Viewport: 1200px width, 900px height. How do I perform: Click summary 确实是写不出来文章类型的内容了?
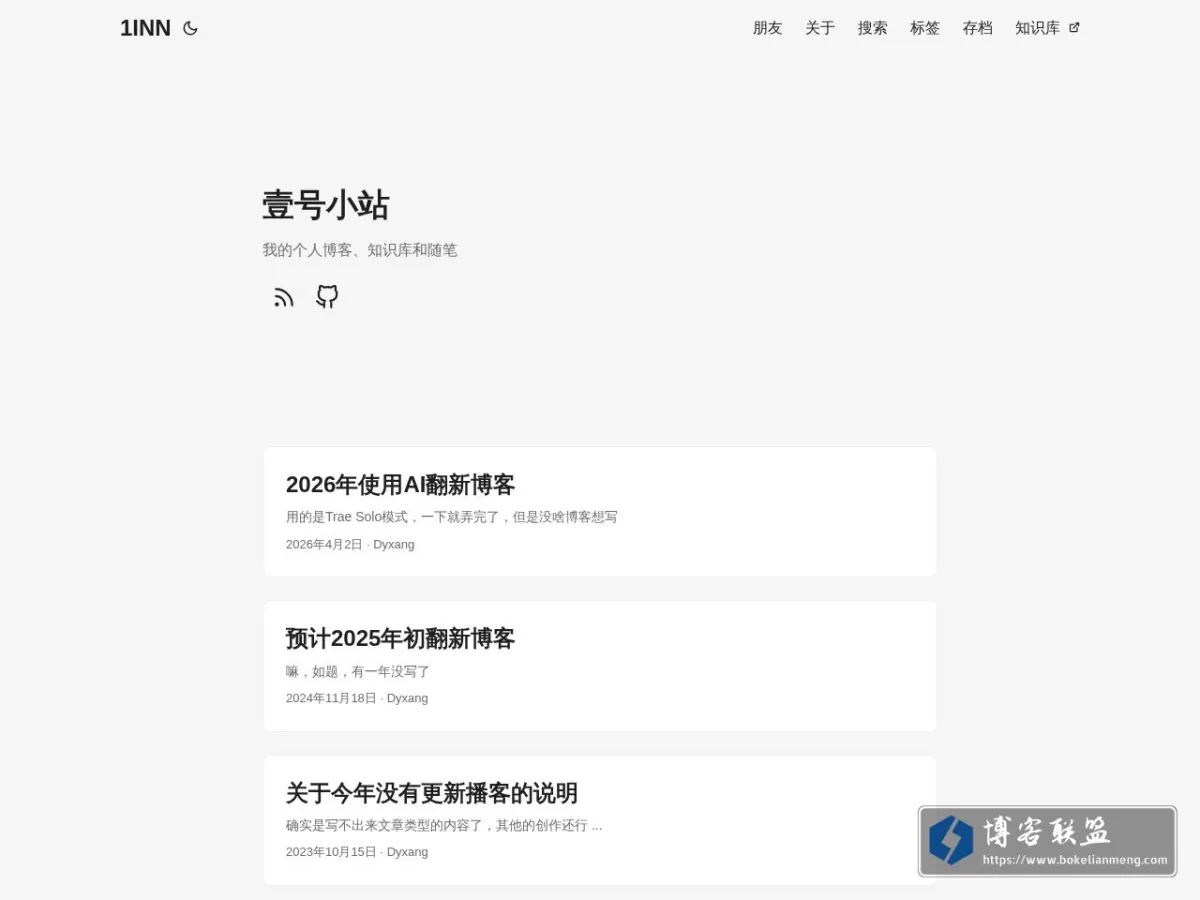pyautogui.click(x=444, y=825)
